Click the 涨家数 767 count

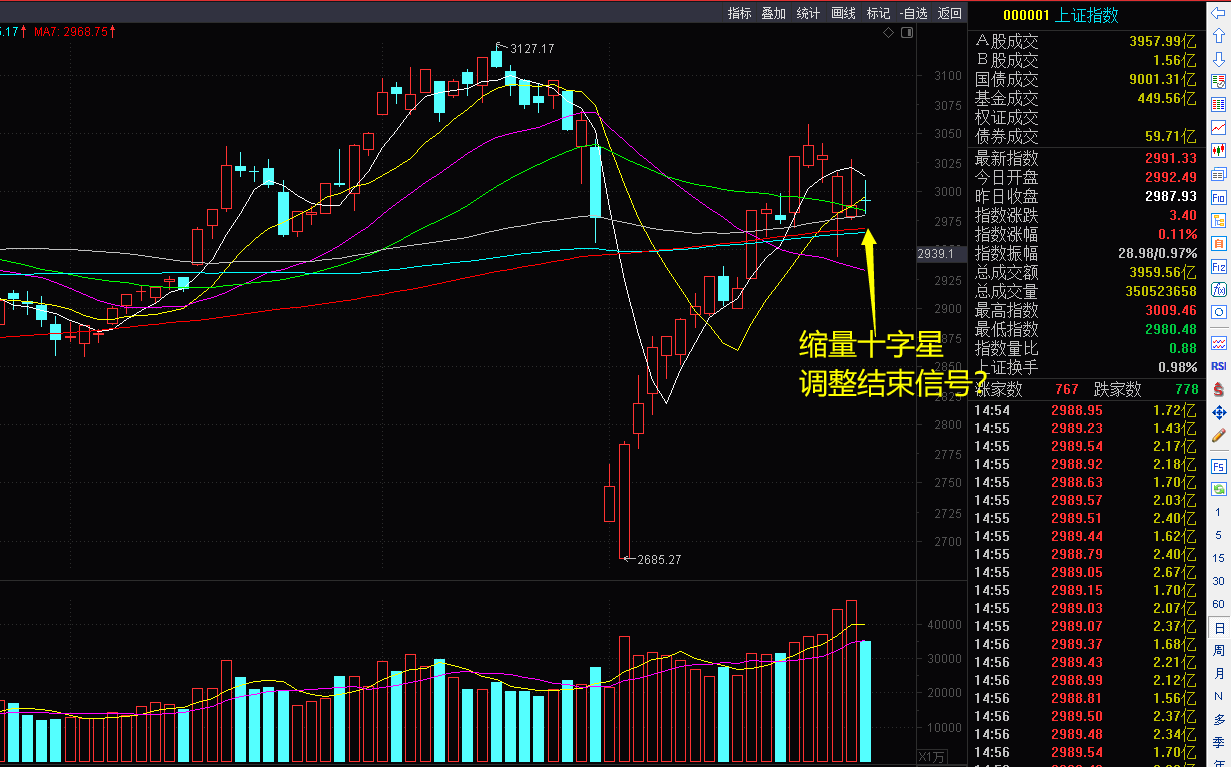(1066, 389)
